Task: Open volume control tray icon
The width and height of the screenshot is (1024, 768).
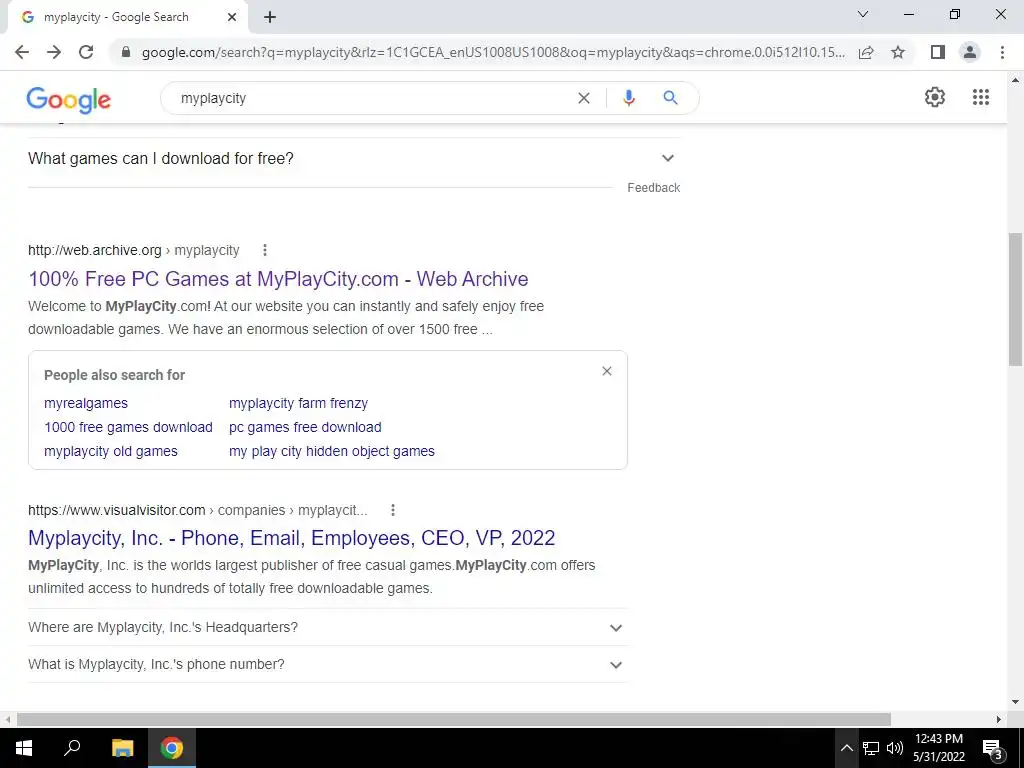Action: [895, 748]
